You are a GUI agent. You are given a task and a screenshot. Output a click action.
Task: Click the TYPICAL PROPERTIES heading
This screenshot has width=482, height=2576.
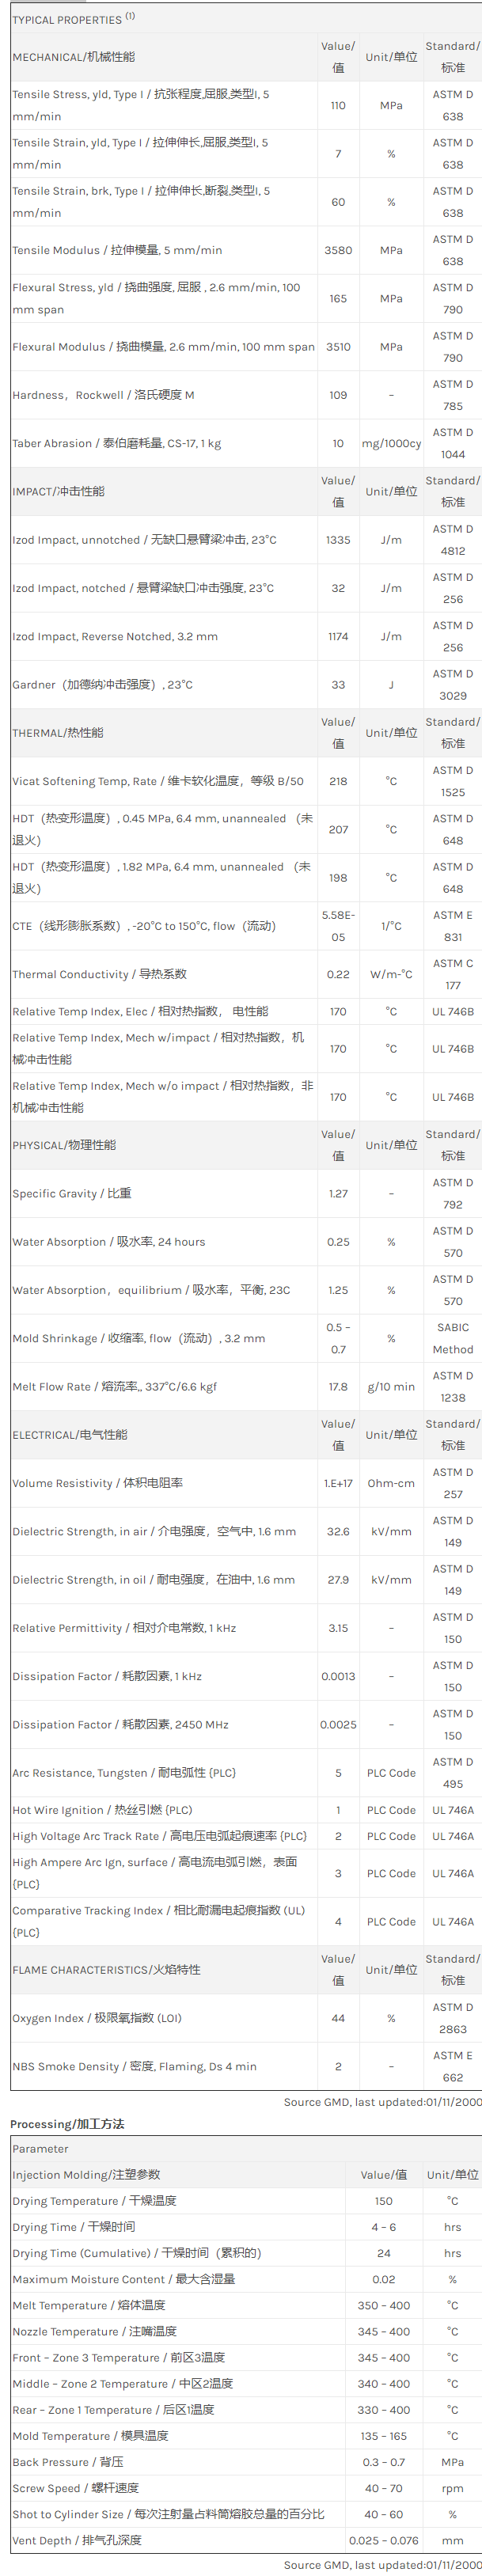pyautogui.click(x=67, y=20)
